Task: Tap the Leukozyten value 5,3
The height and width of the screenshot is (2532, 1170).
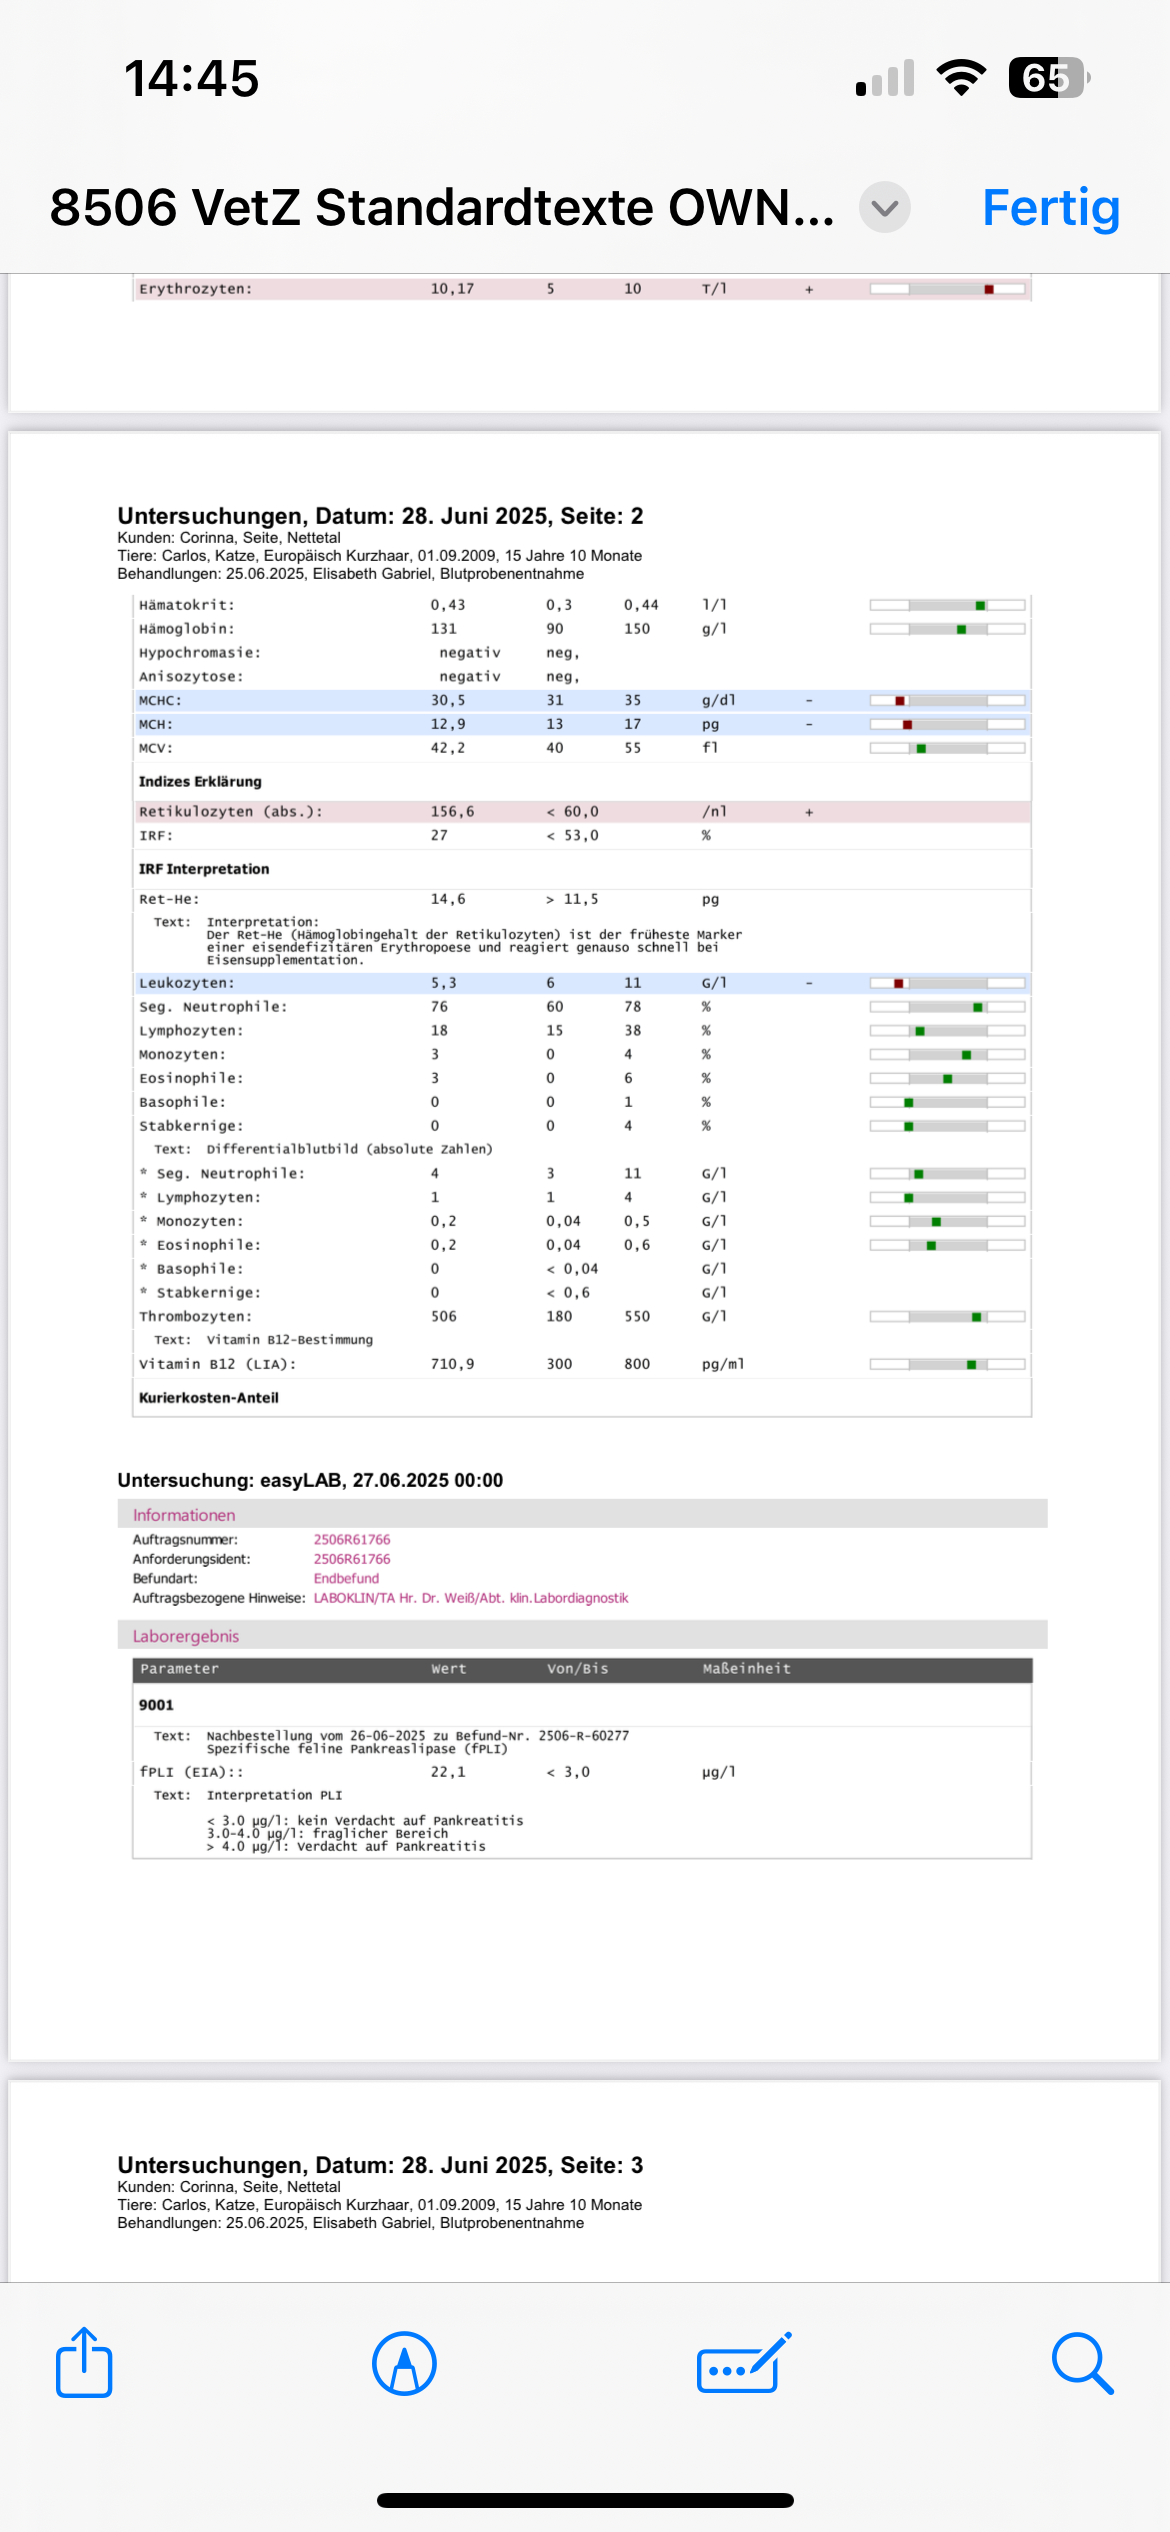Action: coord(444,983)
